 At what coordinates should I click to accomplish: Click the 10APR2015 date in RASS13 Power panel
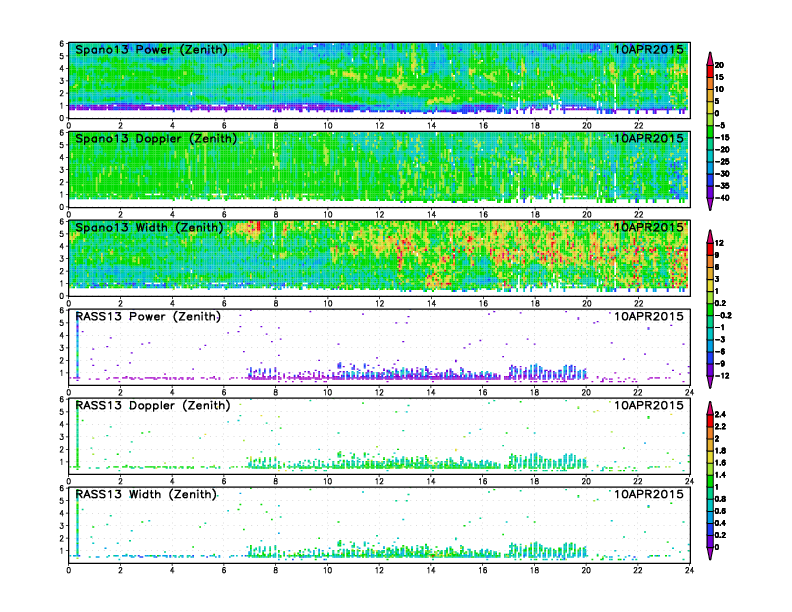coord(649,317)
